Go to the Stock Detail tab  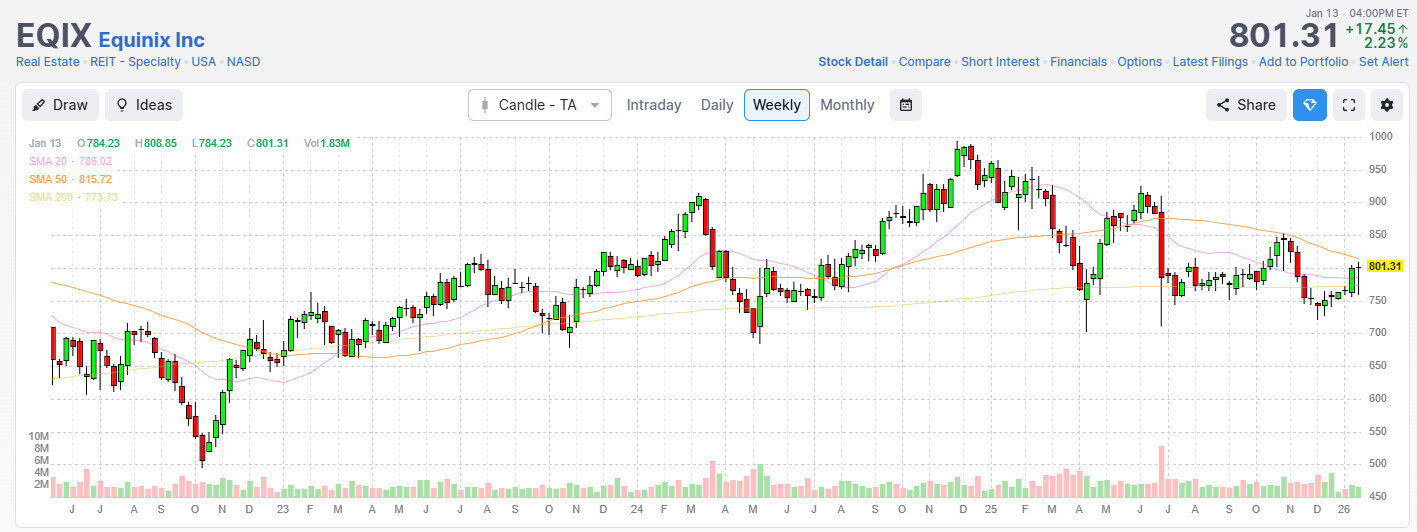(852, 62)
